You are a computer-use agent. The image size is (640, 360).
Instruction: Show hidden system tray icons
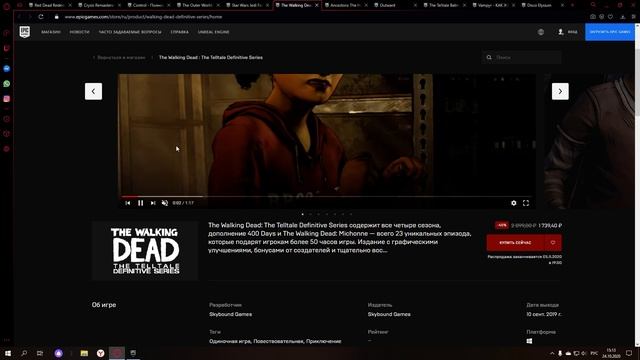[552, 353]
